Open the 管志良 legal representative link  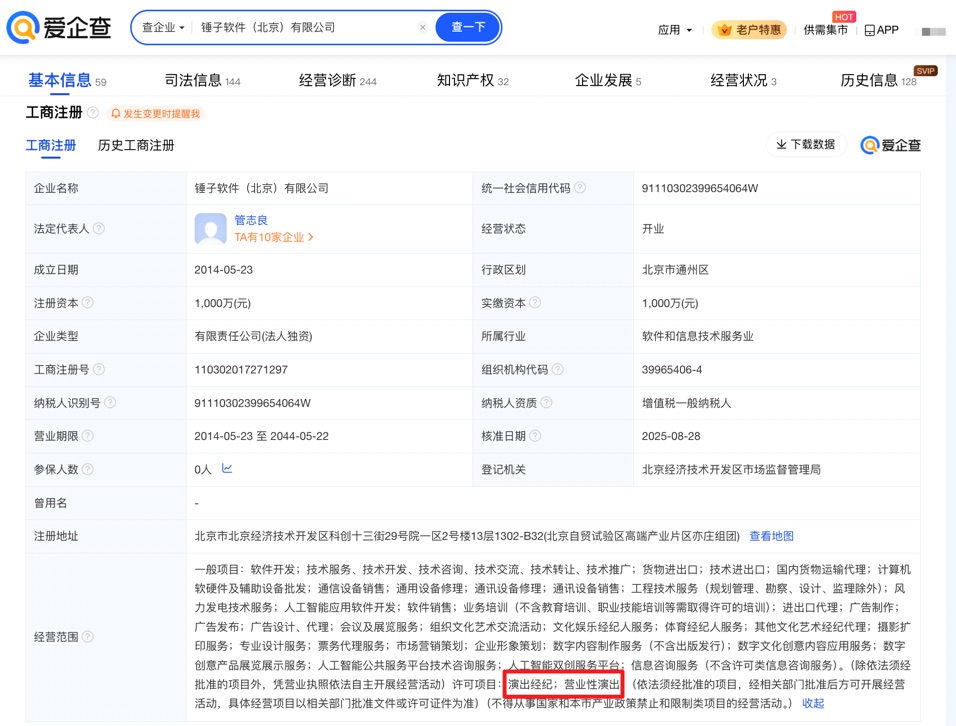coord(251,220)
